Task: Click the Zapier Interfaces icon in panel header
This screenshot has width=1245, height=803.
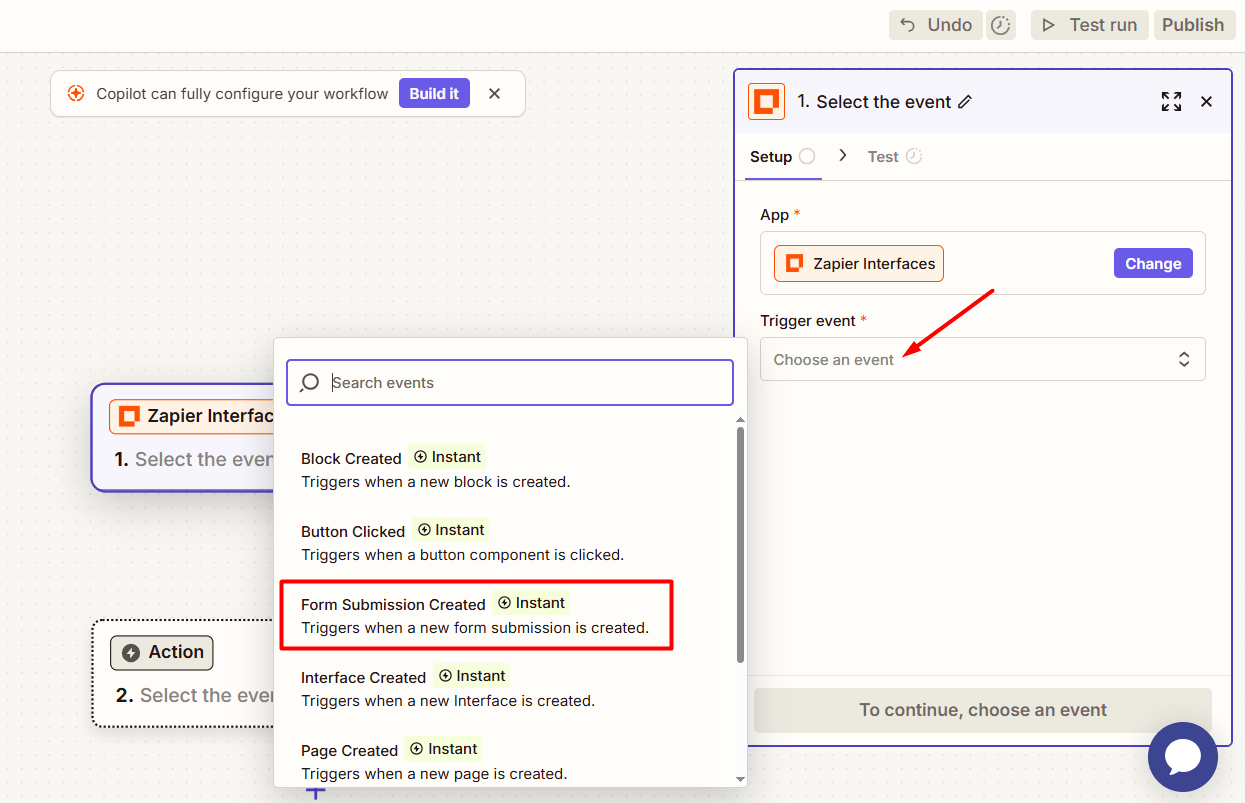Action: coord(766,101)
